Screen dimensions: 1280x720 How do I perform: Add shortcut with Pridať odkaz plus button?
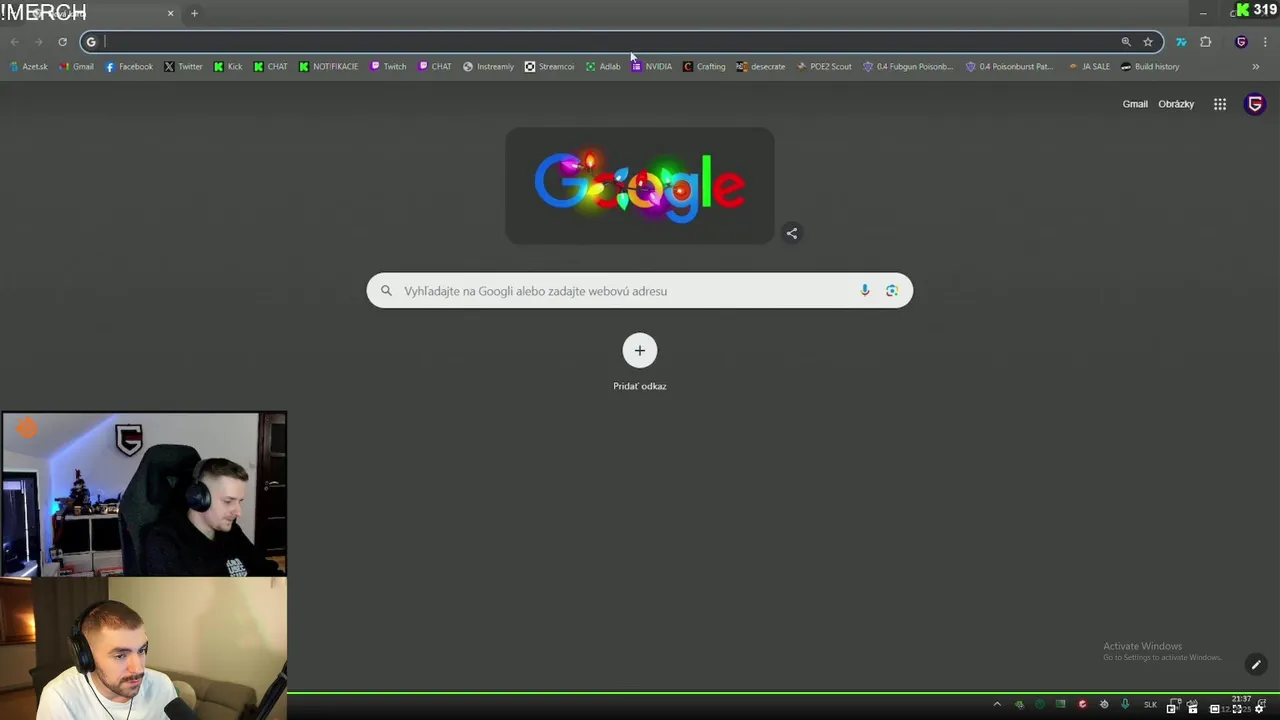point(640,351)
